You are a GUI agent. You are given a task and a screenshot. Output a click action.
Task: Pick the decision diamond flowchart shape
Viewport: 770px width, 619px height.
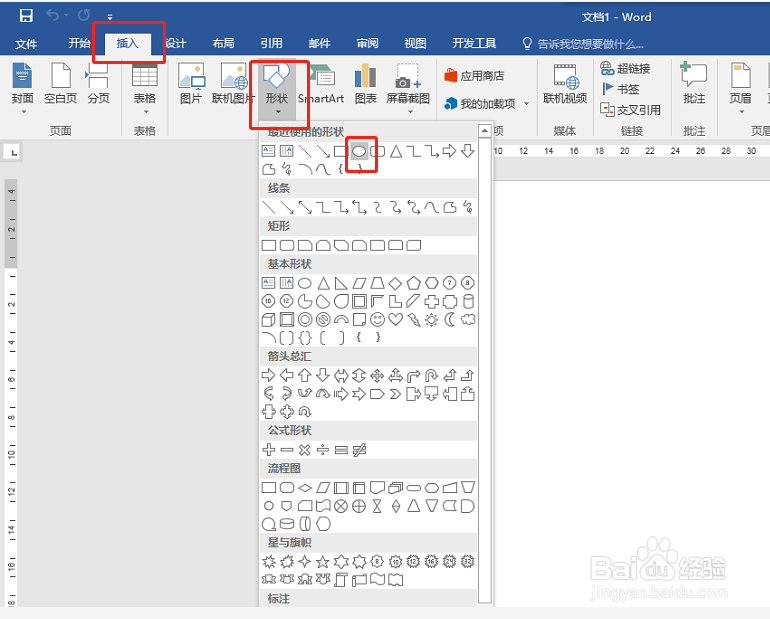305,487
